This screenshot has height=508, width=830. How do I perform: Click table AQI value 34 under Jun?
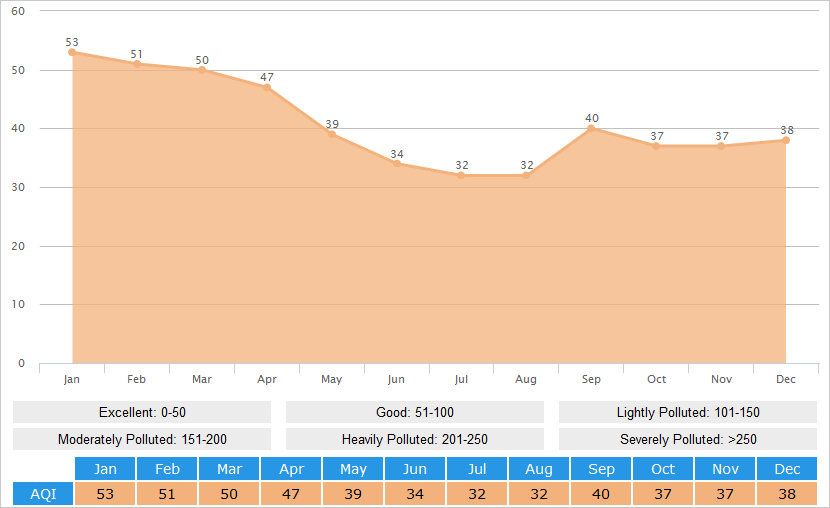click(415, 494)
